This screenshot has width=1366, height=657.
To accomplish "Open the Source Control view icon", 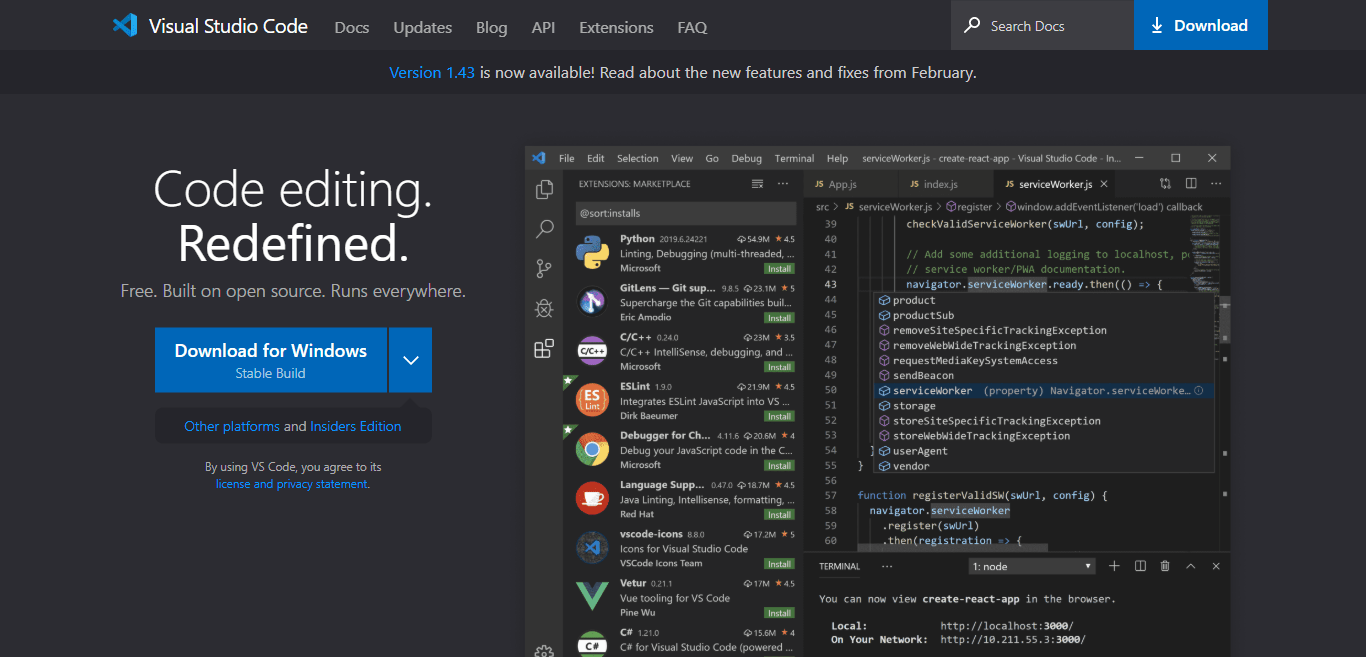I will [544, 268].
